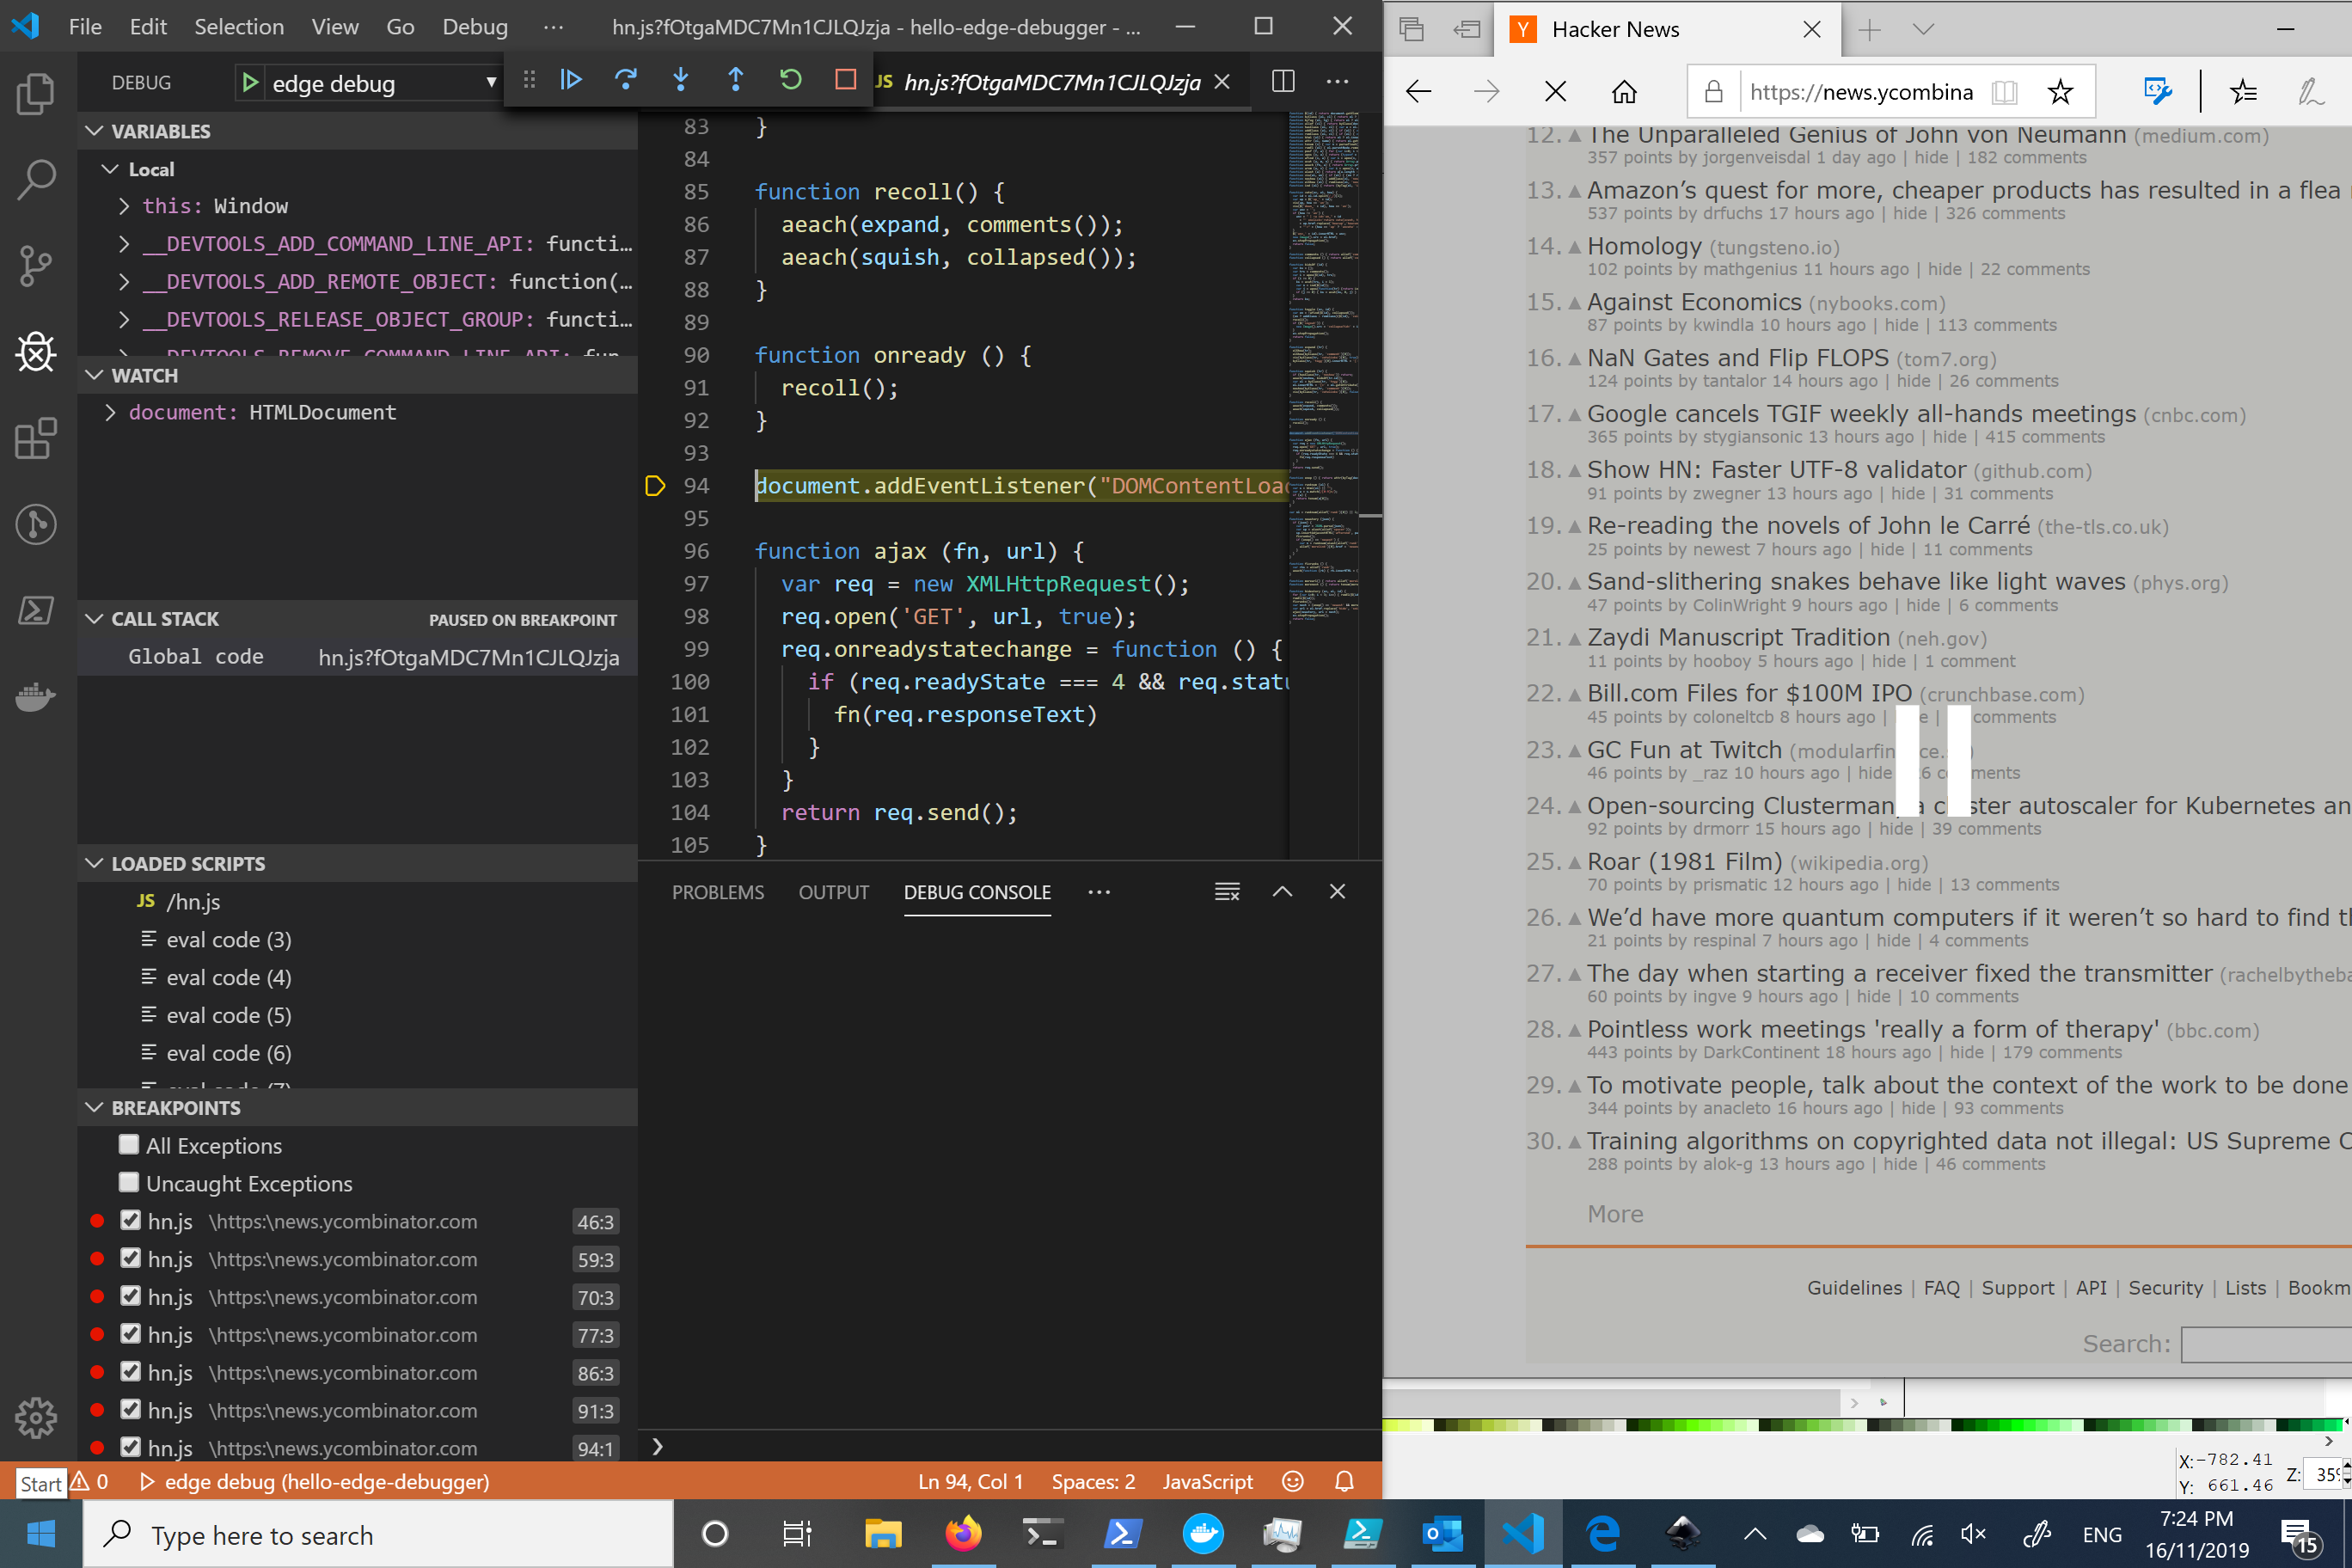Viewport: 2352px width, 1568px height.
Task: Clear the debug console
Action: (1227, 891)
